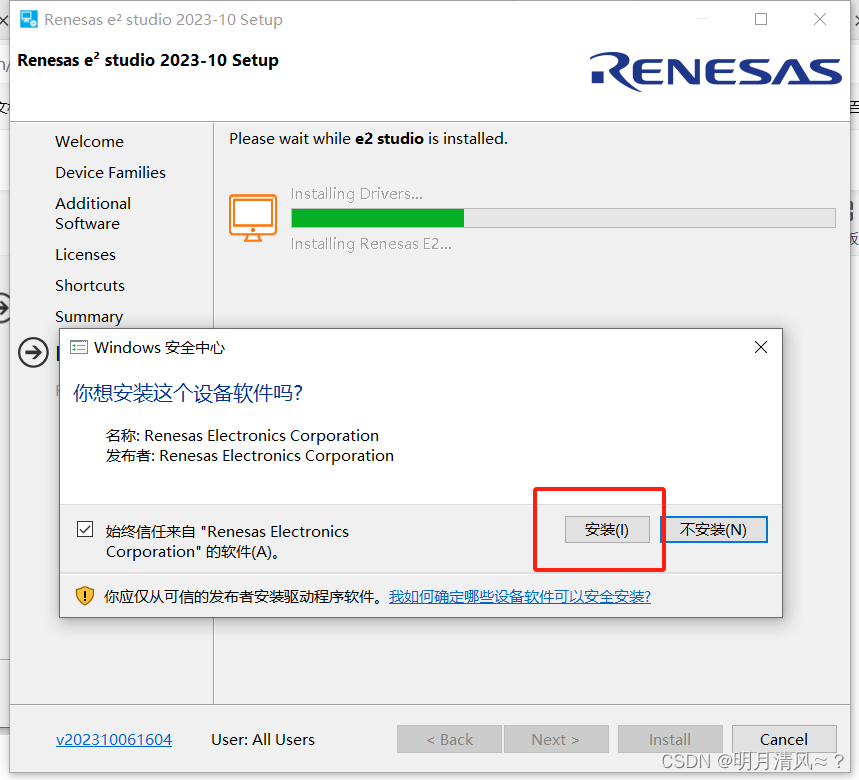Image resolution: width=859 pixels, height=780 pixels.
Task: Click the green installation progress bar
Action: pos(563,218)
